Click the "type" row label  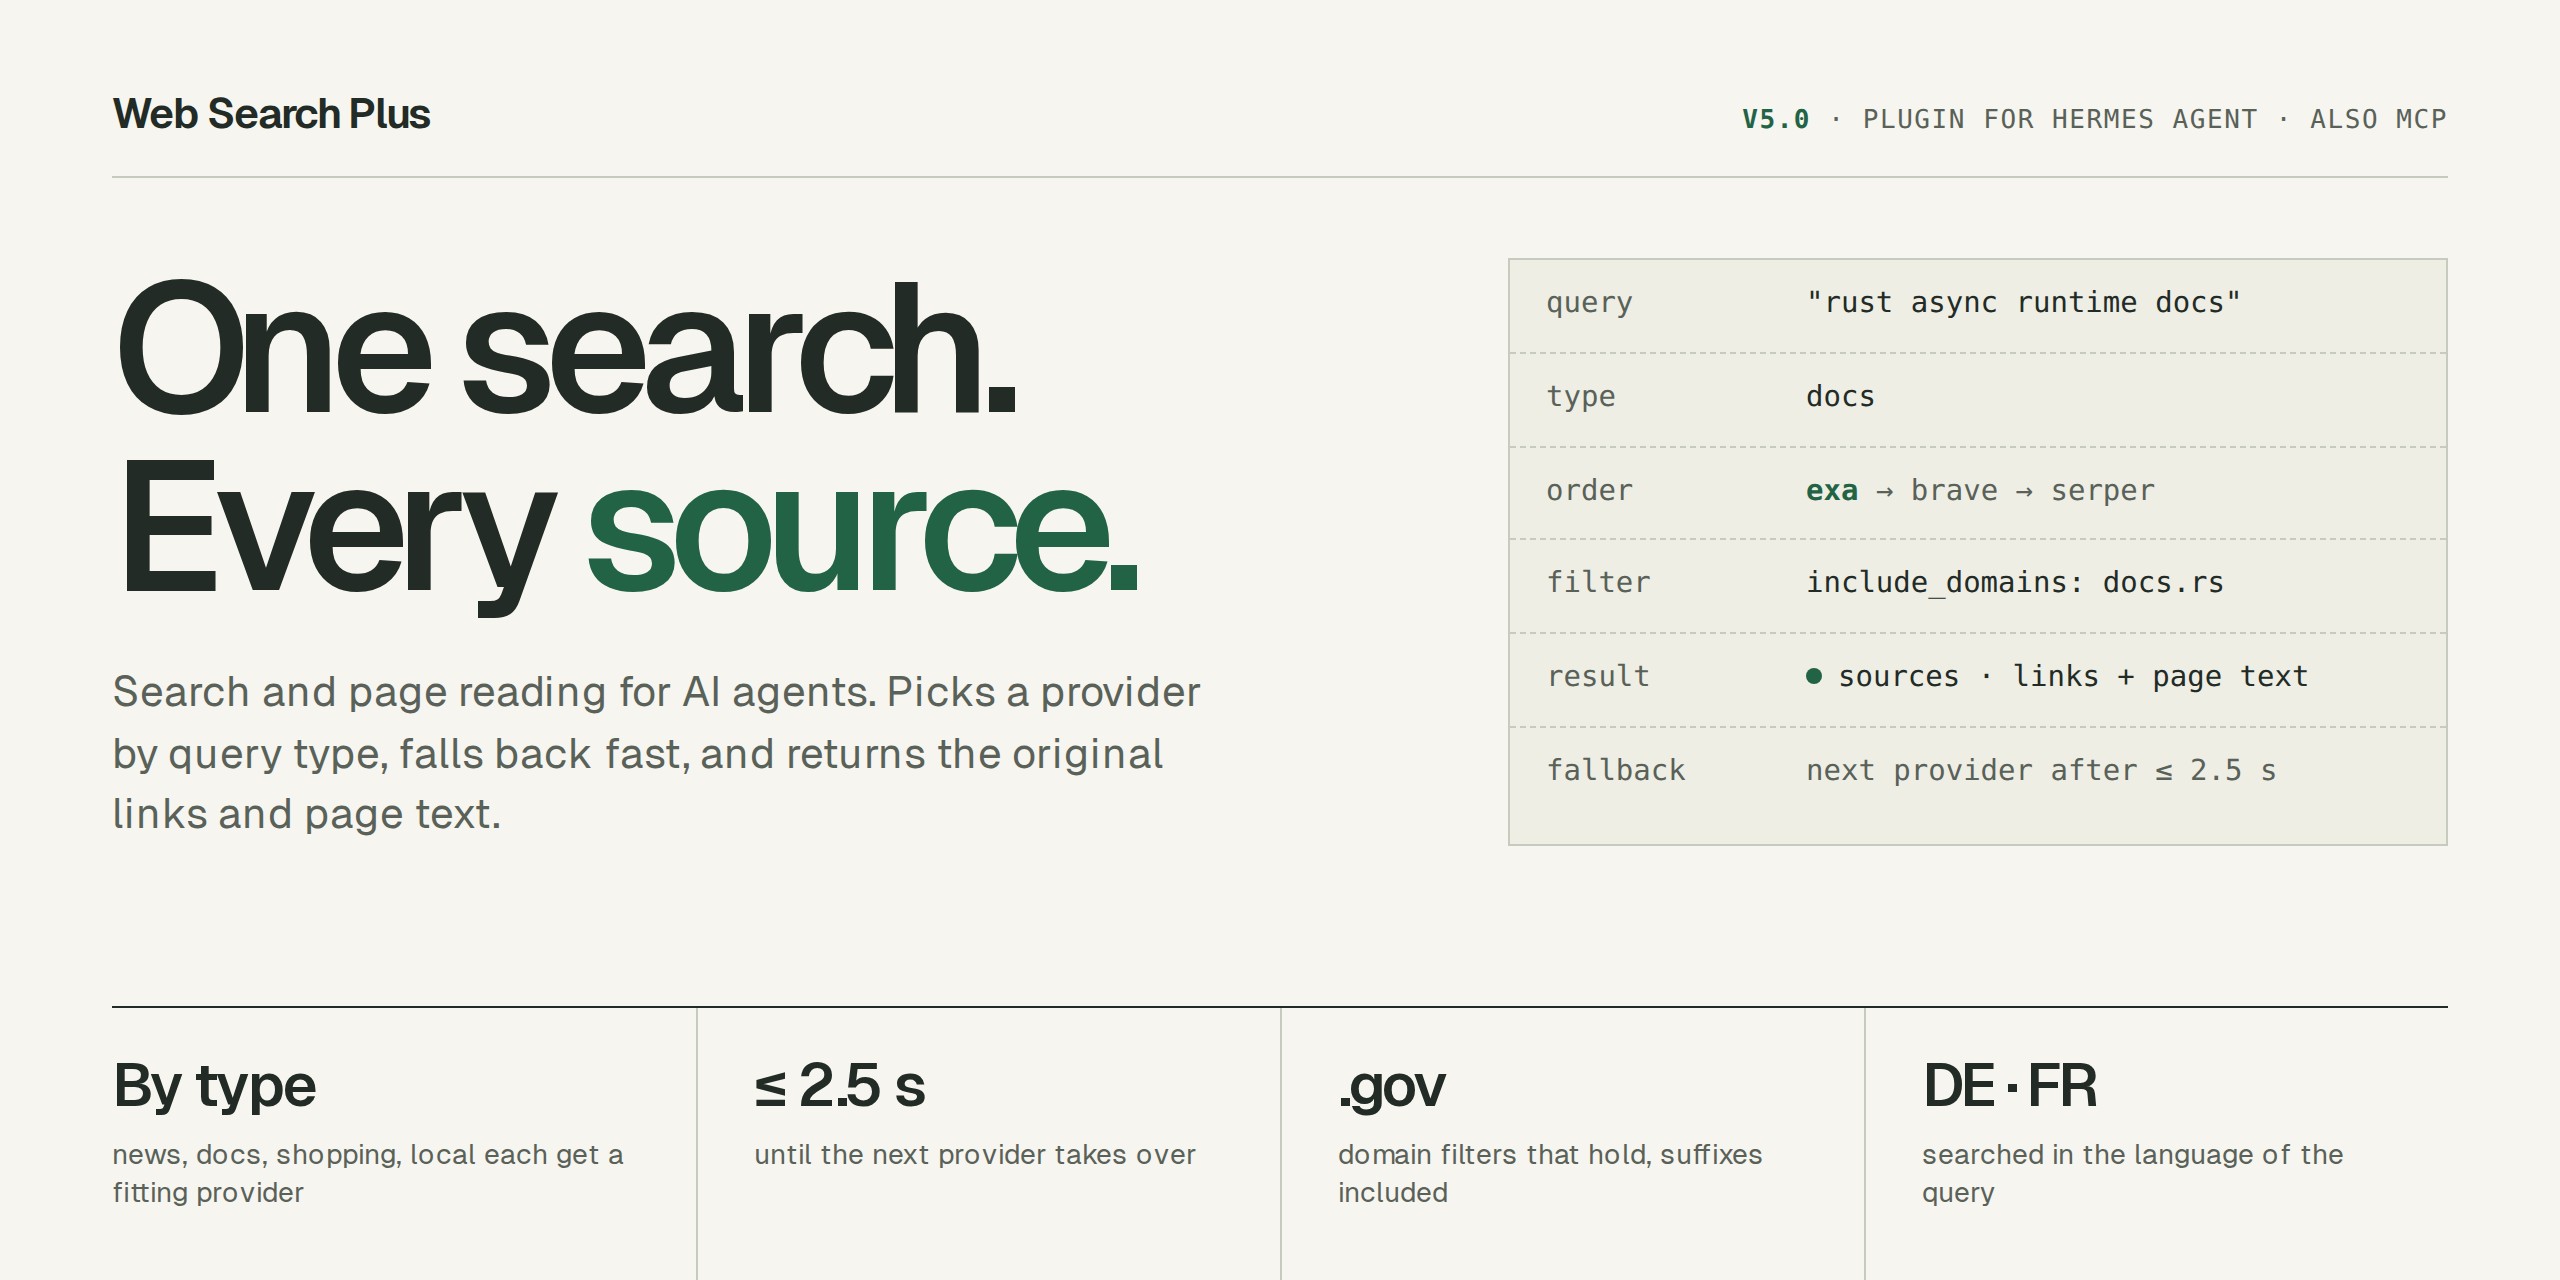[1581, 397]
